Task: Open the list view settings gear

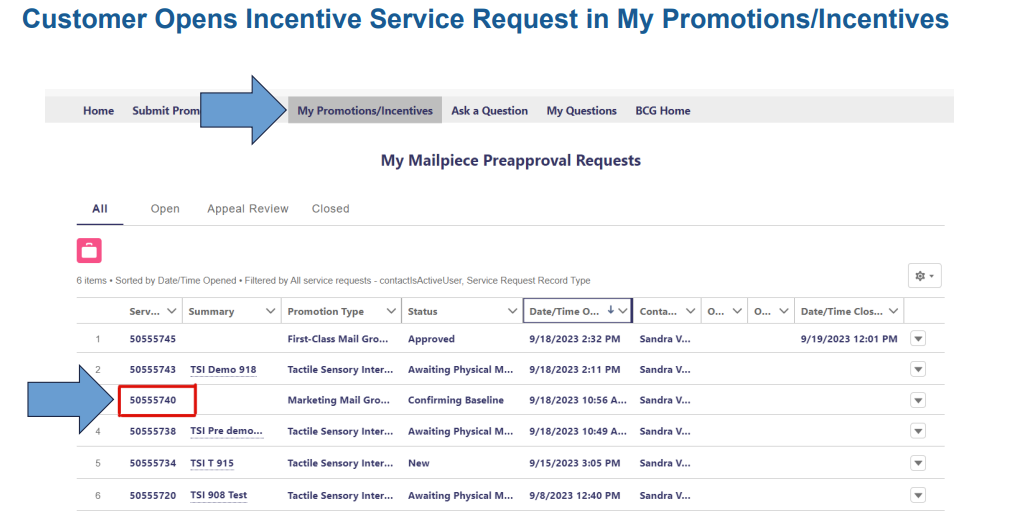Action: 923,276
